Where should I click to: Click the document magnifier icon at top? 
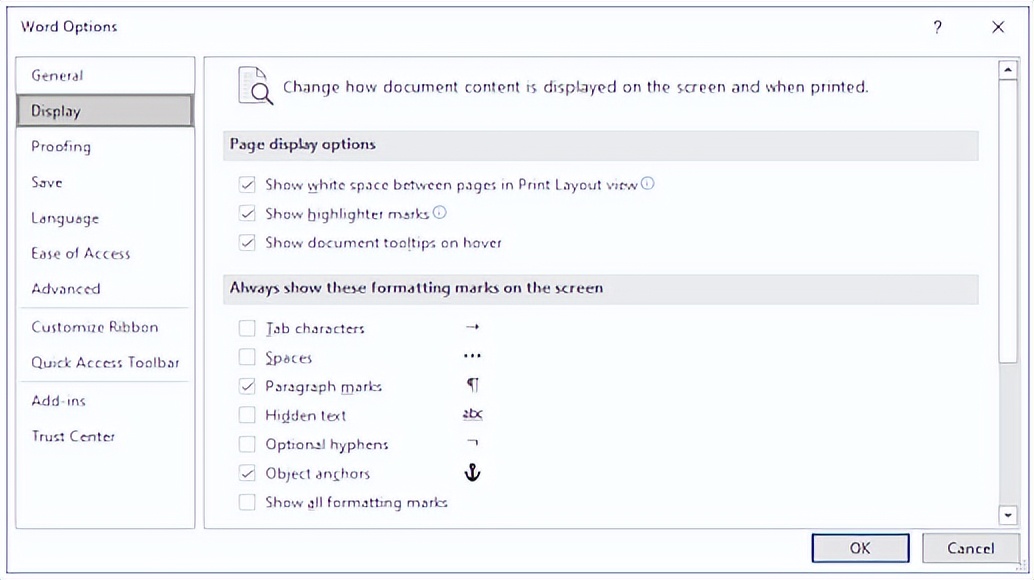[x=255, y=86]
